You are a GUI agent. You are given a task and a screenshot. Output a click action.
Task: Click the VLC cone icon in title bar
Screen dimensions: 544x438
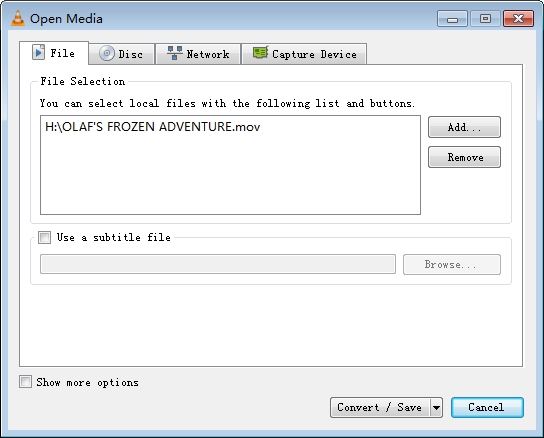point(17,18)
